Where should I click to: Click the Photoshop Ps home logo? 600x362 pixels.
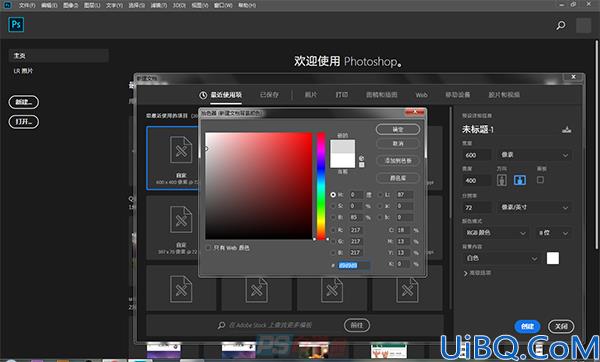coord(16,24)
